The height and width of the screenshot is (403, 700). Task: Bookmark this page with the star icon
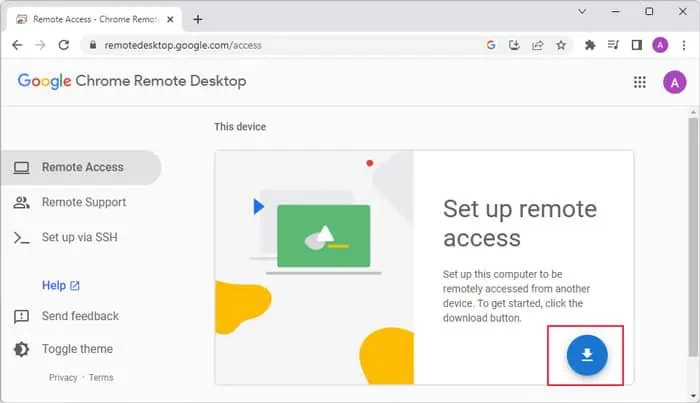(561, 45)
